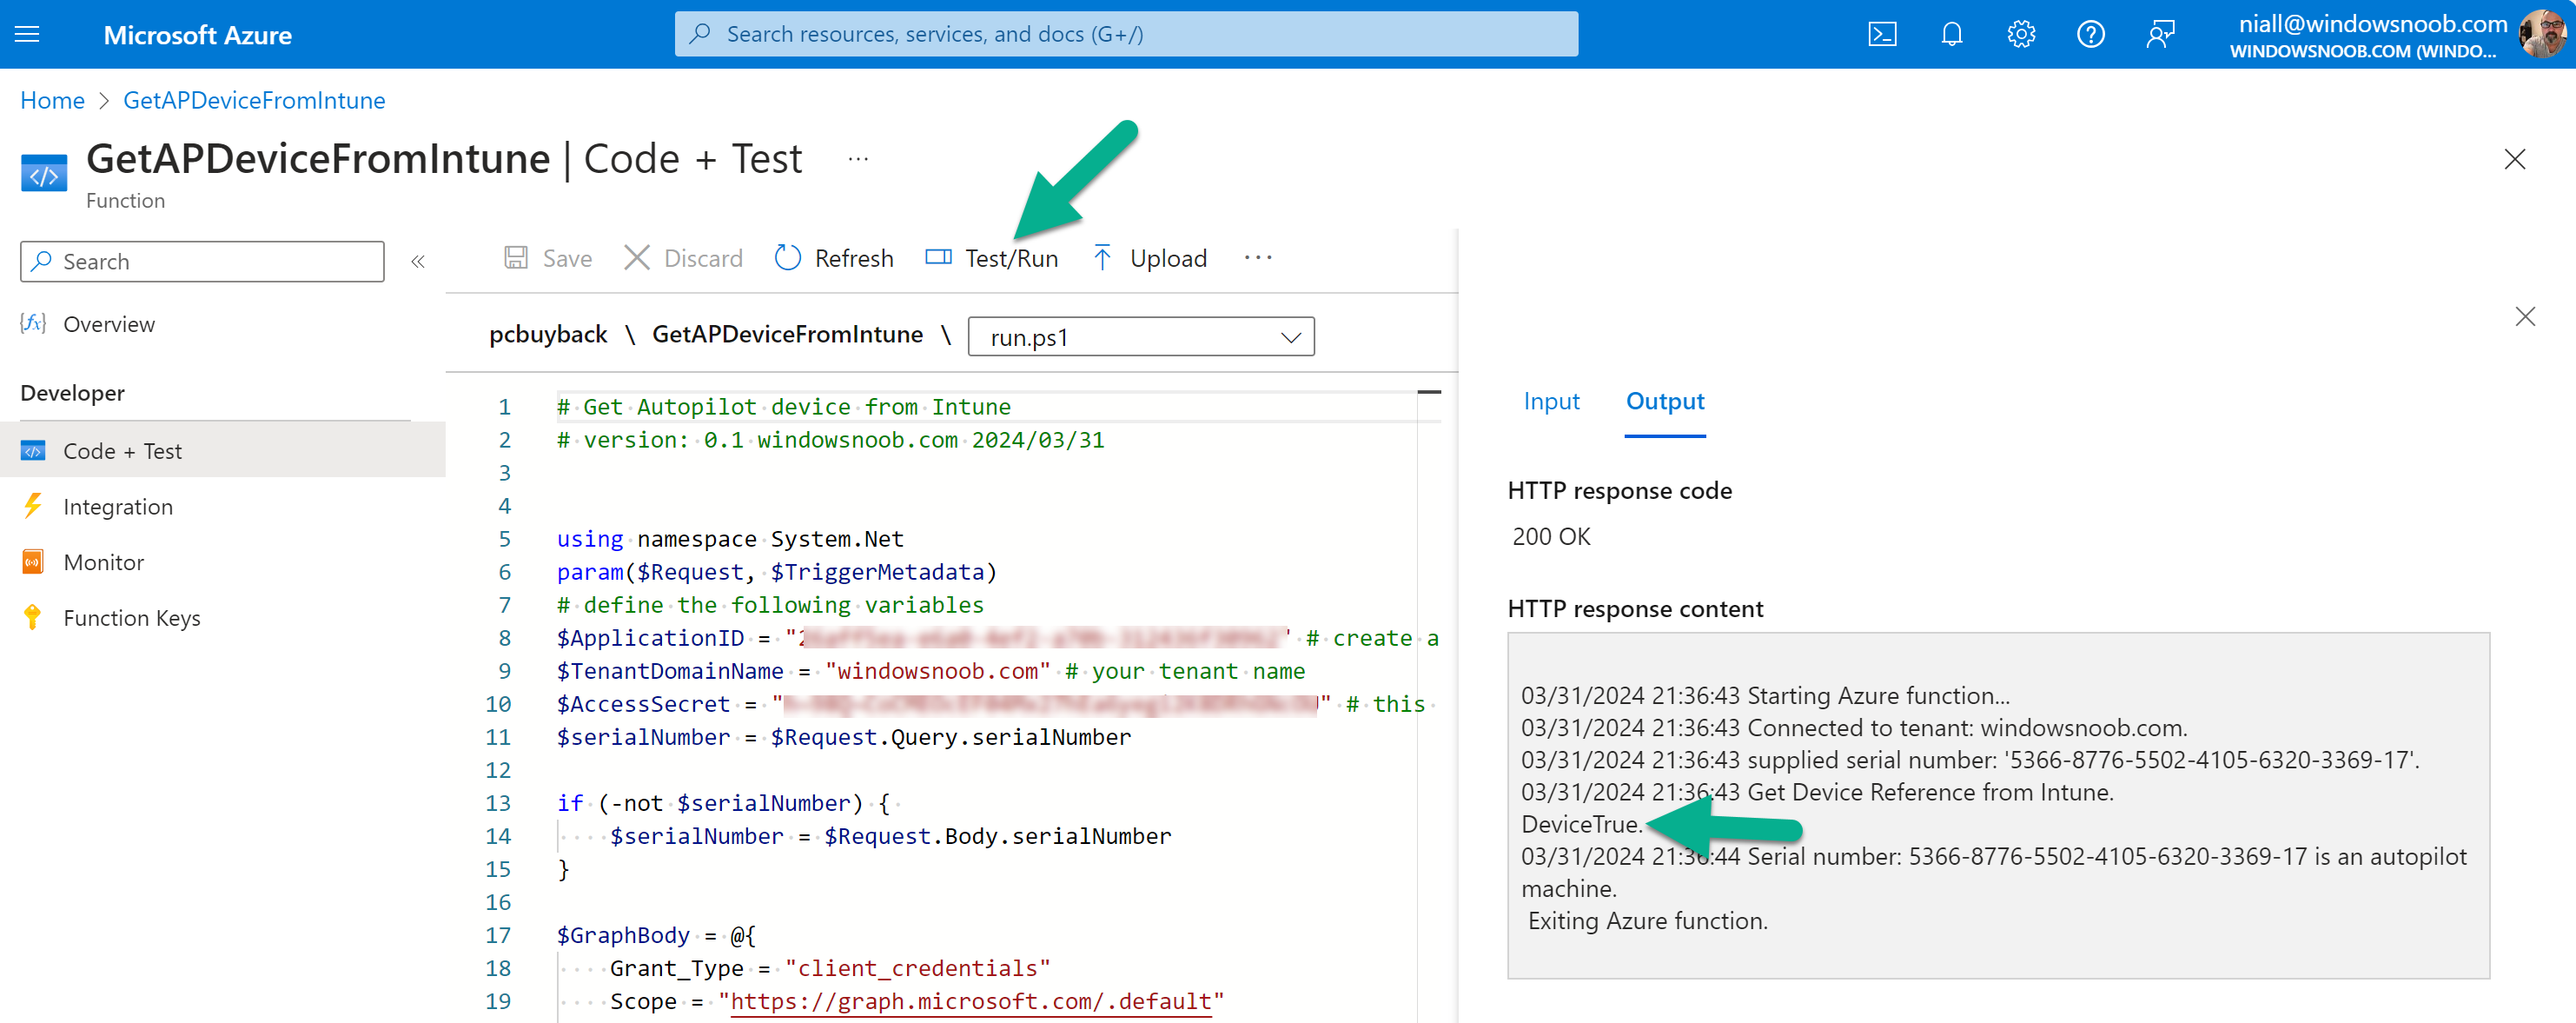Open portal settings gear

click(2021, 35)
